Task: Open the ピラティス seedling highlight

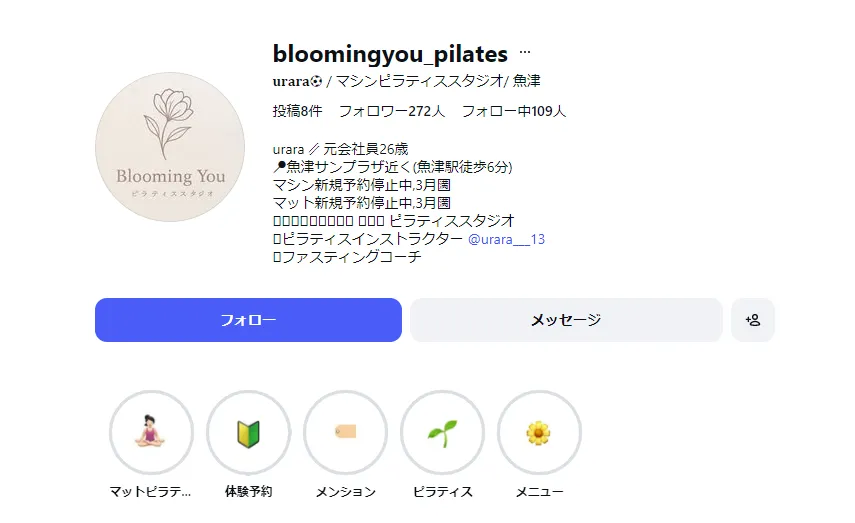Action: click(442, 432)
